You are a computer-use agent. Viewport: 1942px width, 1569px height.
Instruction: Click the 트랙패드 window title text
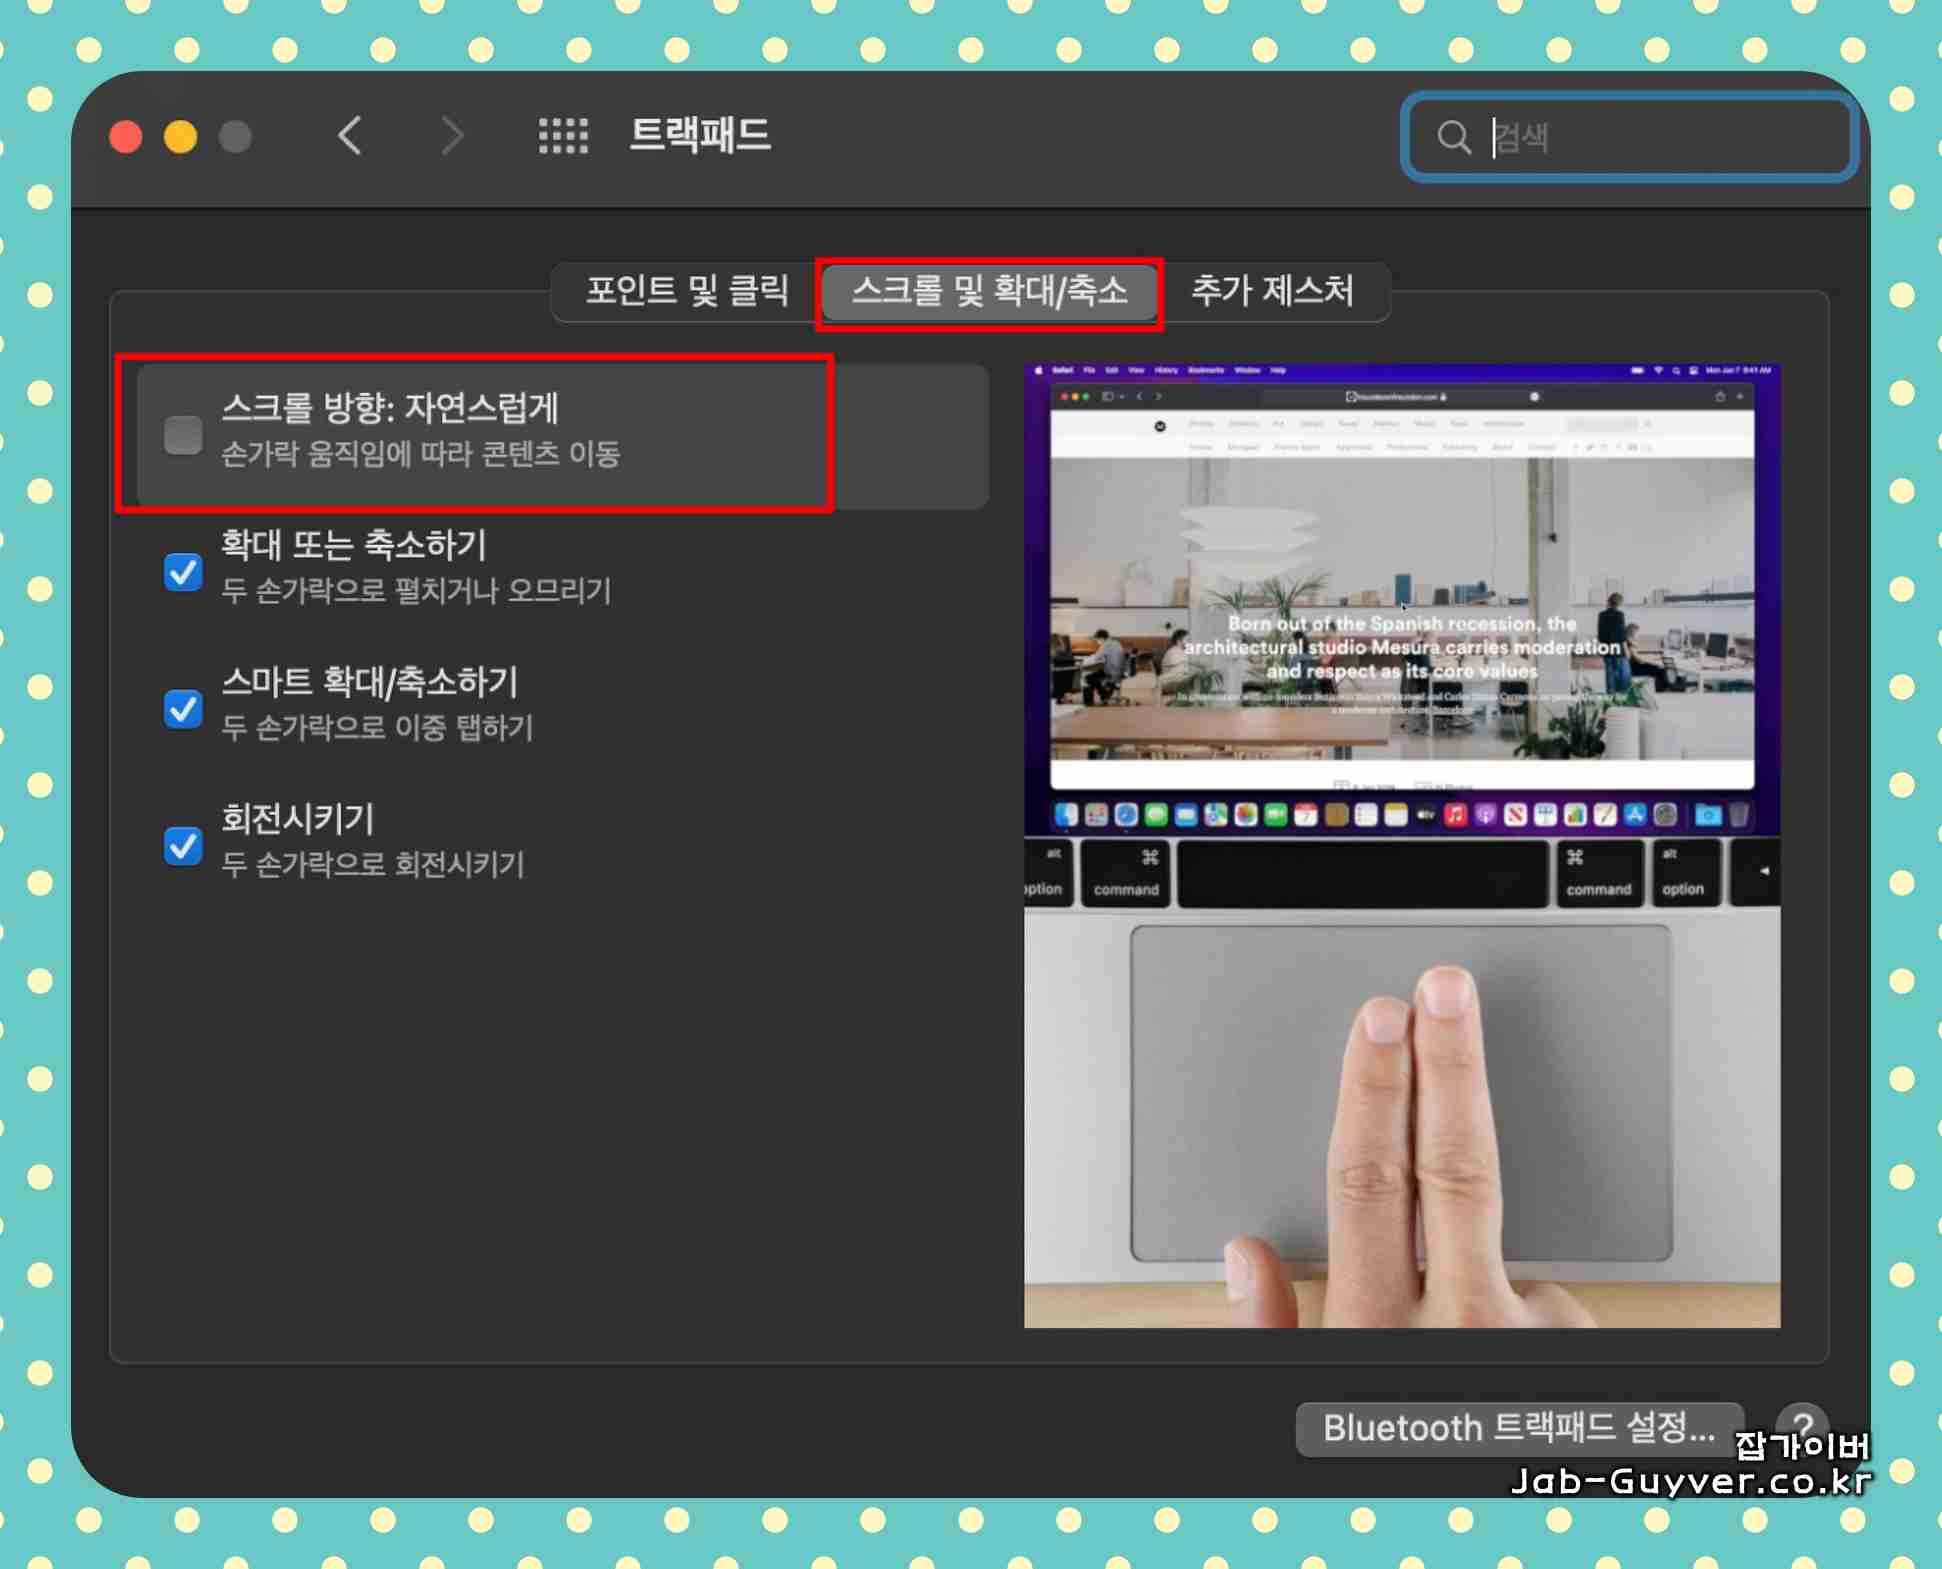(700, 135)
